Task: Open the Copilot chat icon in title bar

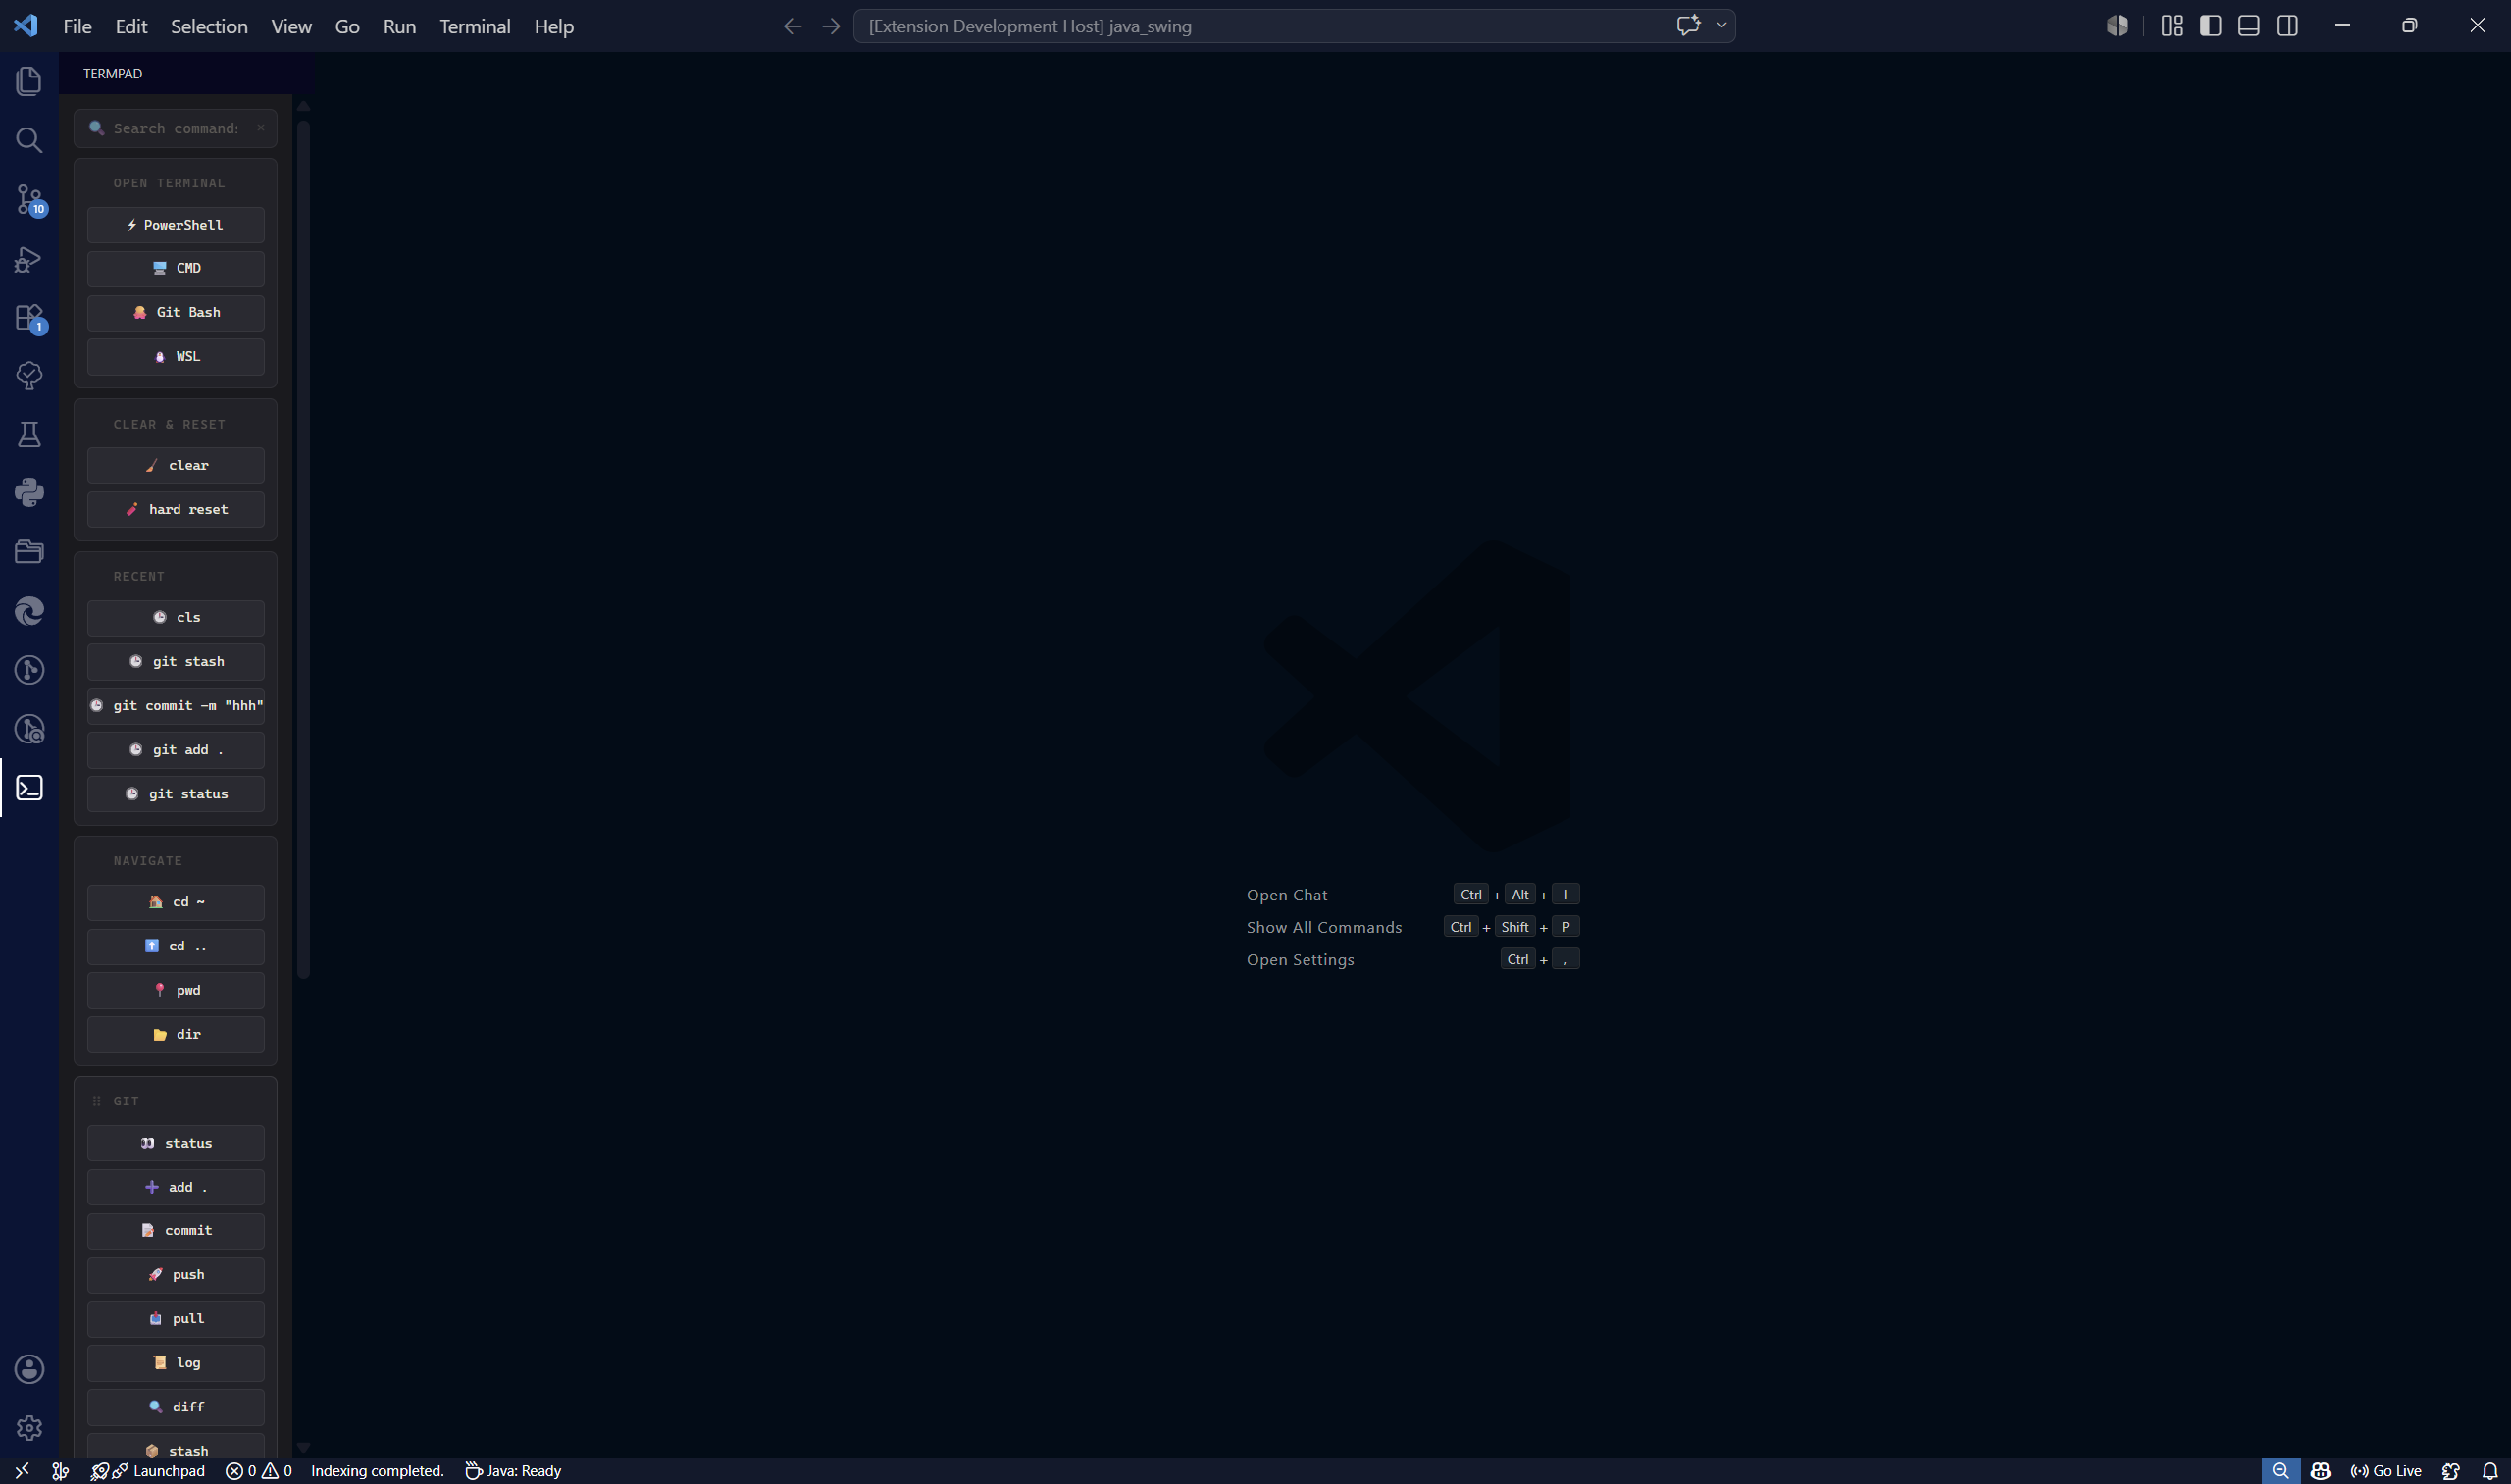Action: pos(1688,26)
